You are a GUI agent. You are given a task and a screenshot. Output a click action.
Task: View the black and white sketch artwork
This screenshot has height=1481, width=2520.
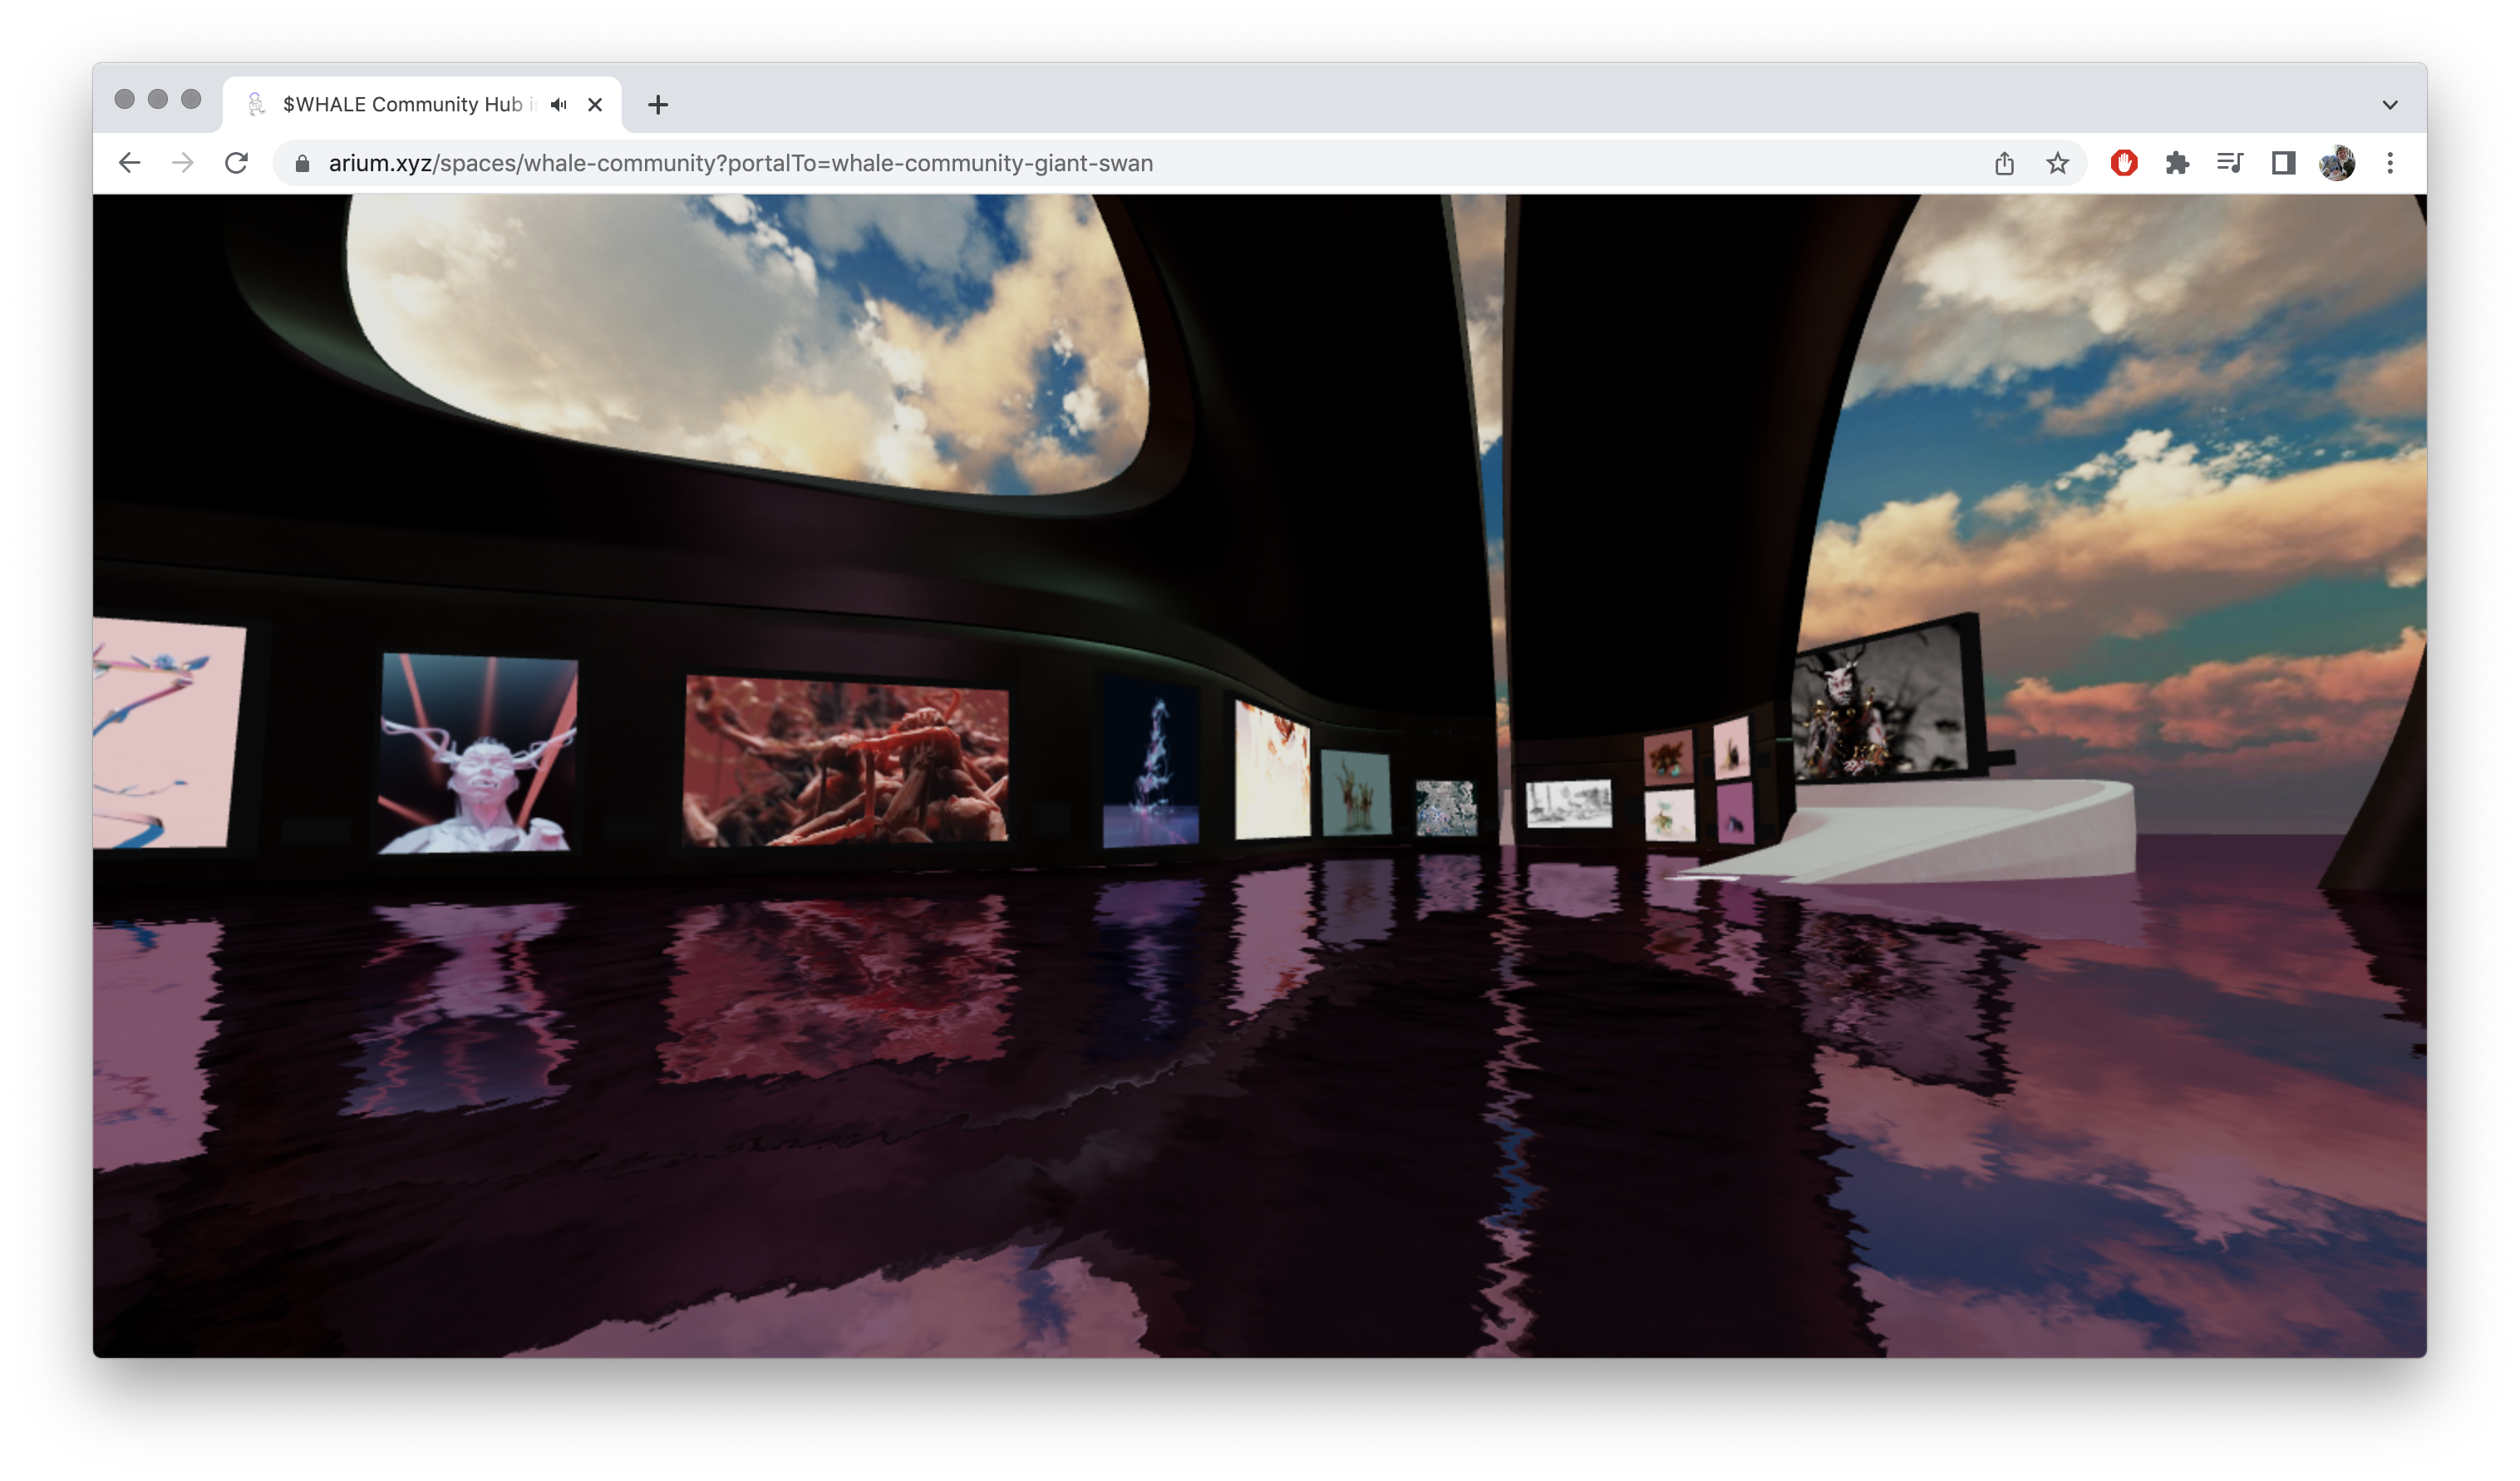pos(1568,804)
